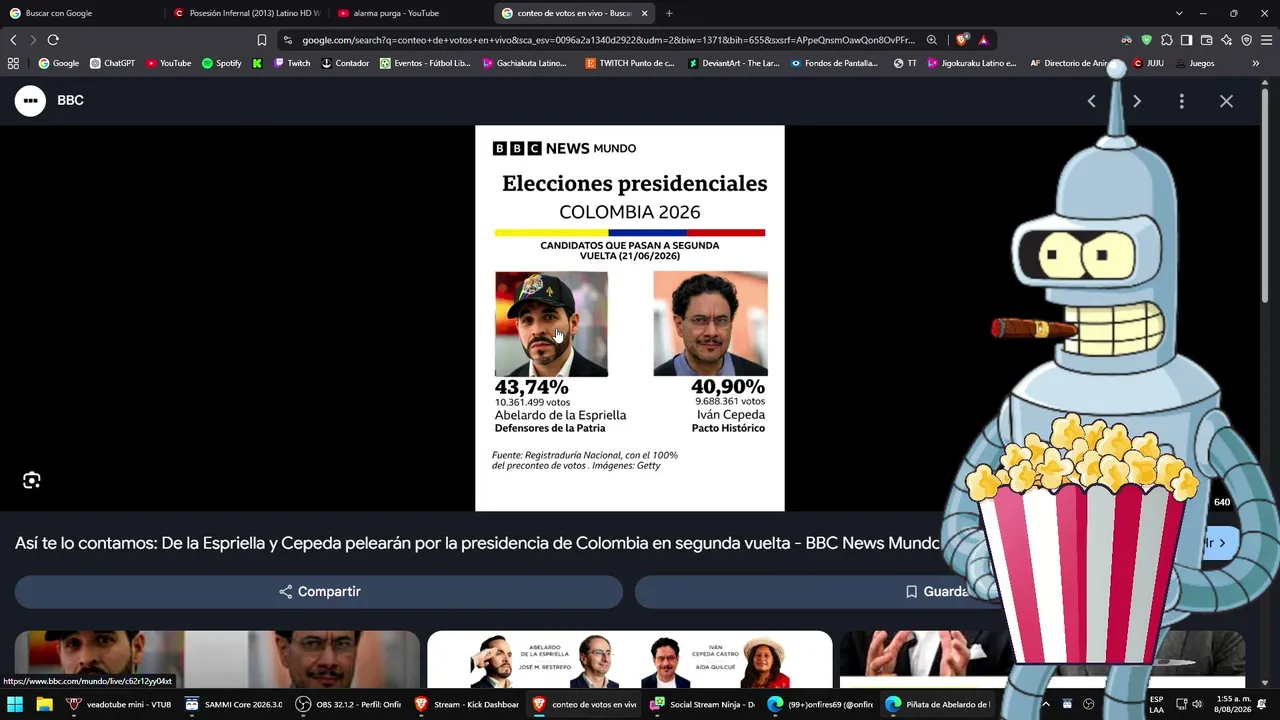Screen dimensions: 1280x720
Task: Click the Compartir share button
Action: (x=319, y=591)
